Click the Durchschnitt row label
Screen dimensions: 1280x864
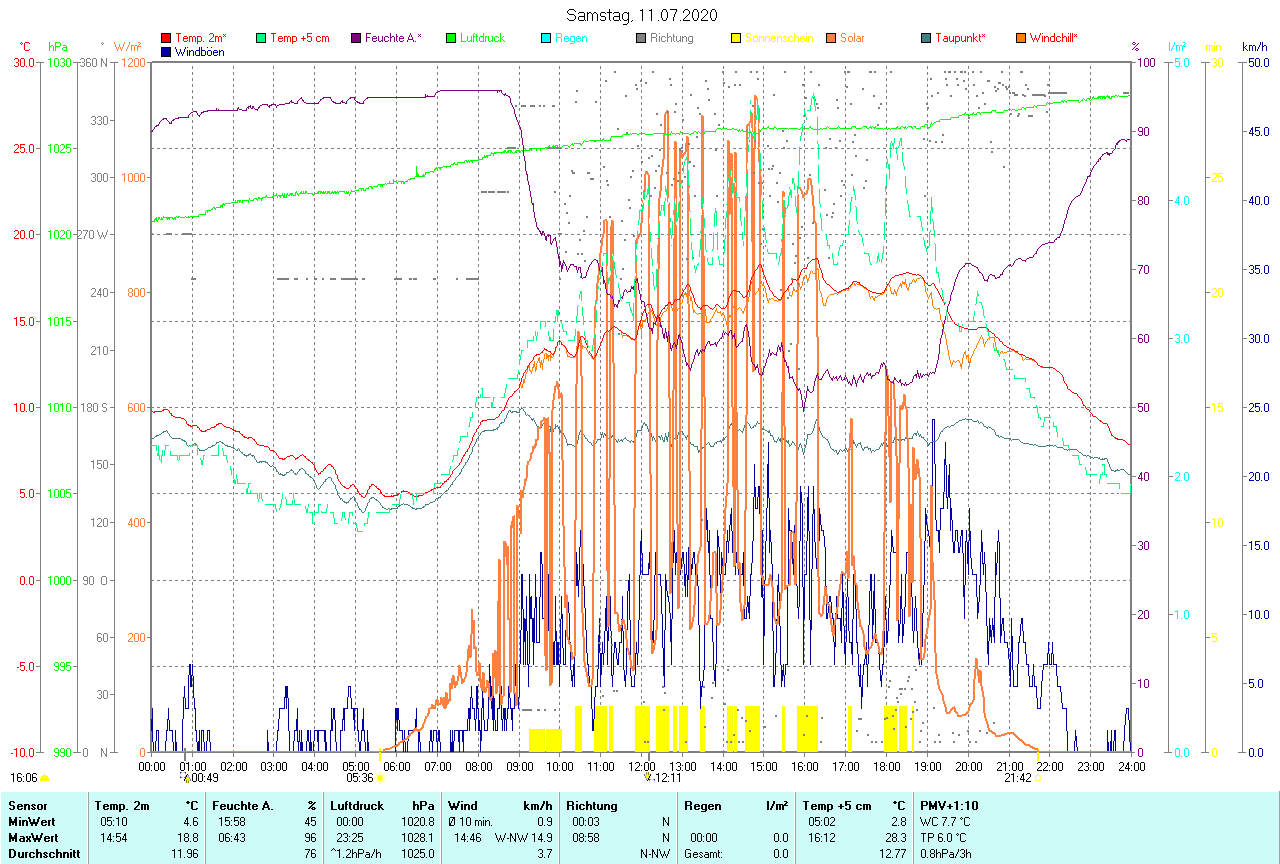(43, 854)
